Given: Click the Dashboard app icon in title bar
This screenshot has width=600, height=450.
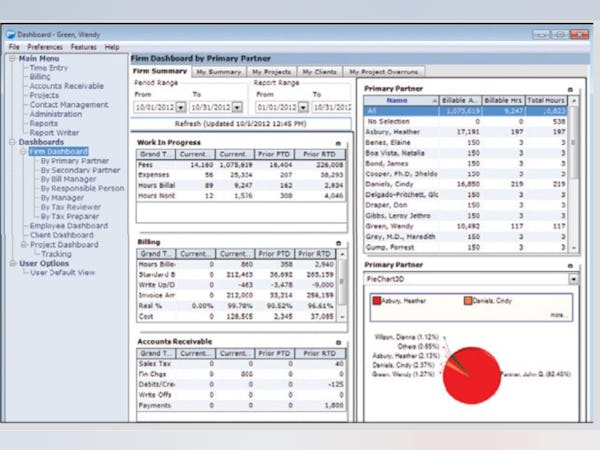Looking at the screenshot, I should pos(11,35).
